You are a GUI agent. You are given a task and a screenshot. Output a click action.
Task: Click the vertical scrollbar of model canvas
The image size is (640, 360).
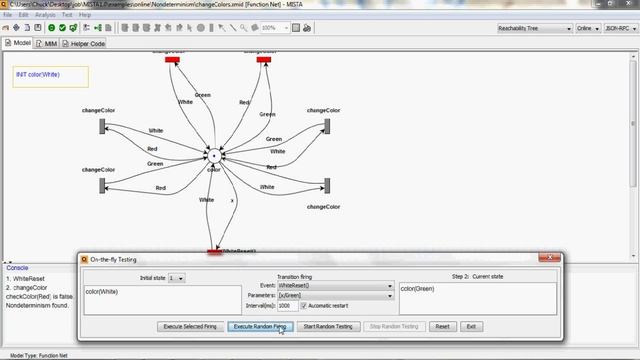pos(633,155)
